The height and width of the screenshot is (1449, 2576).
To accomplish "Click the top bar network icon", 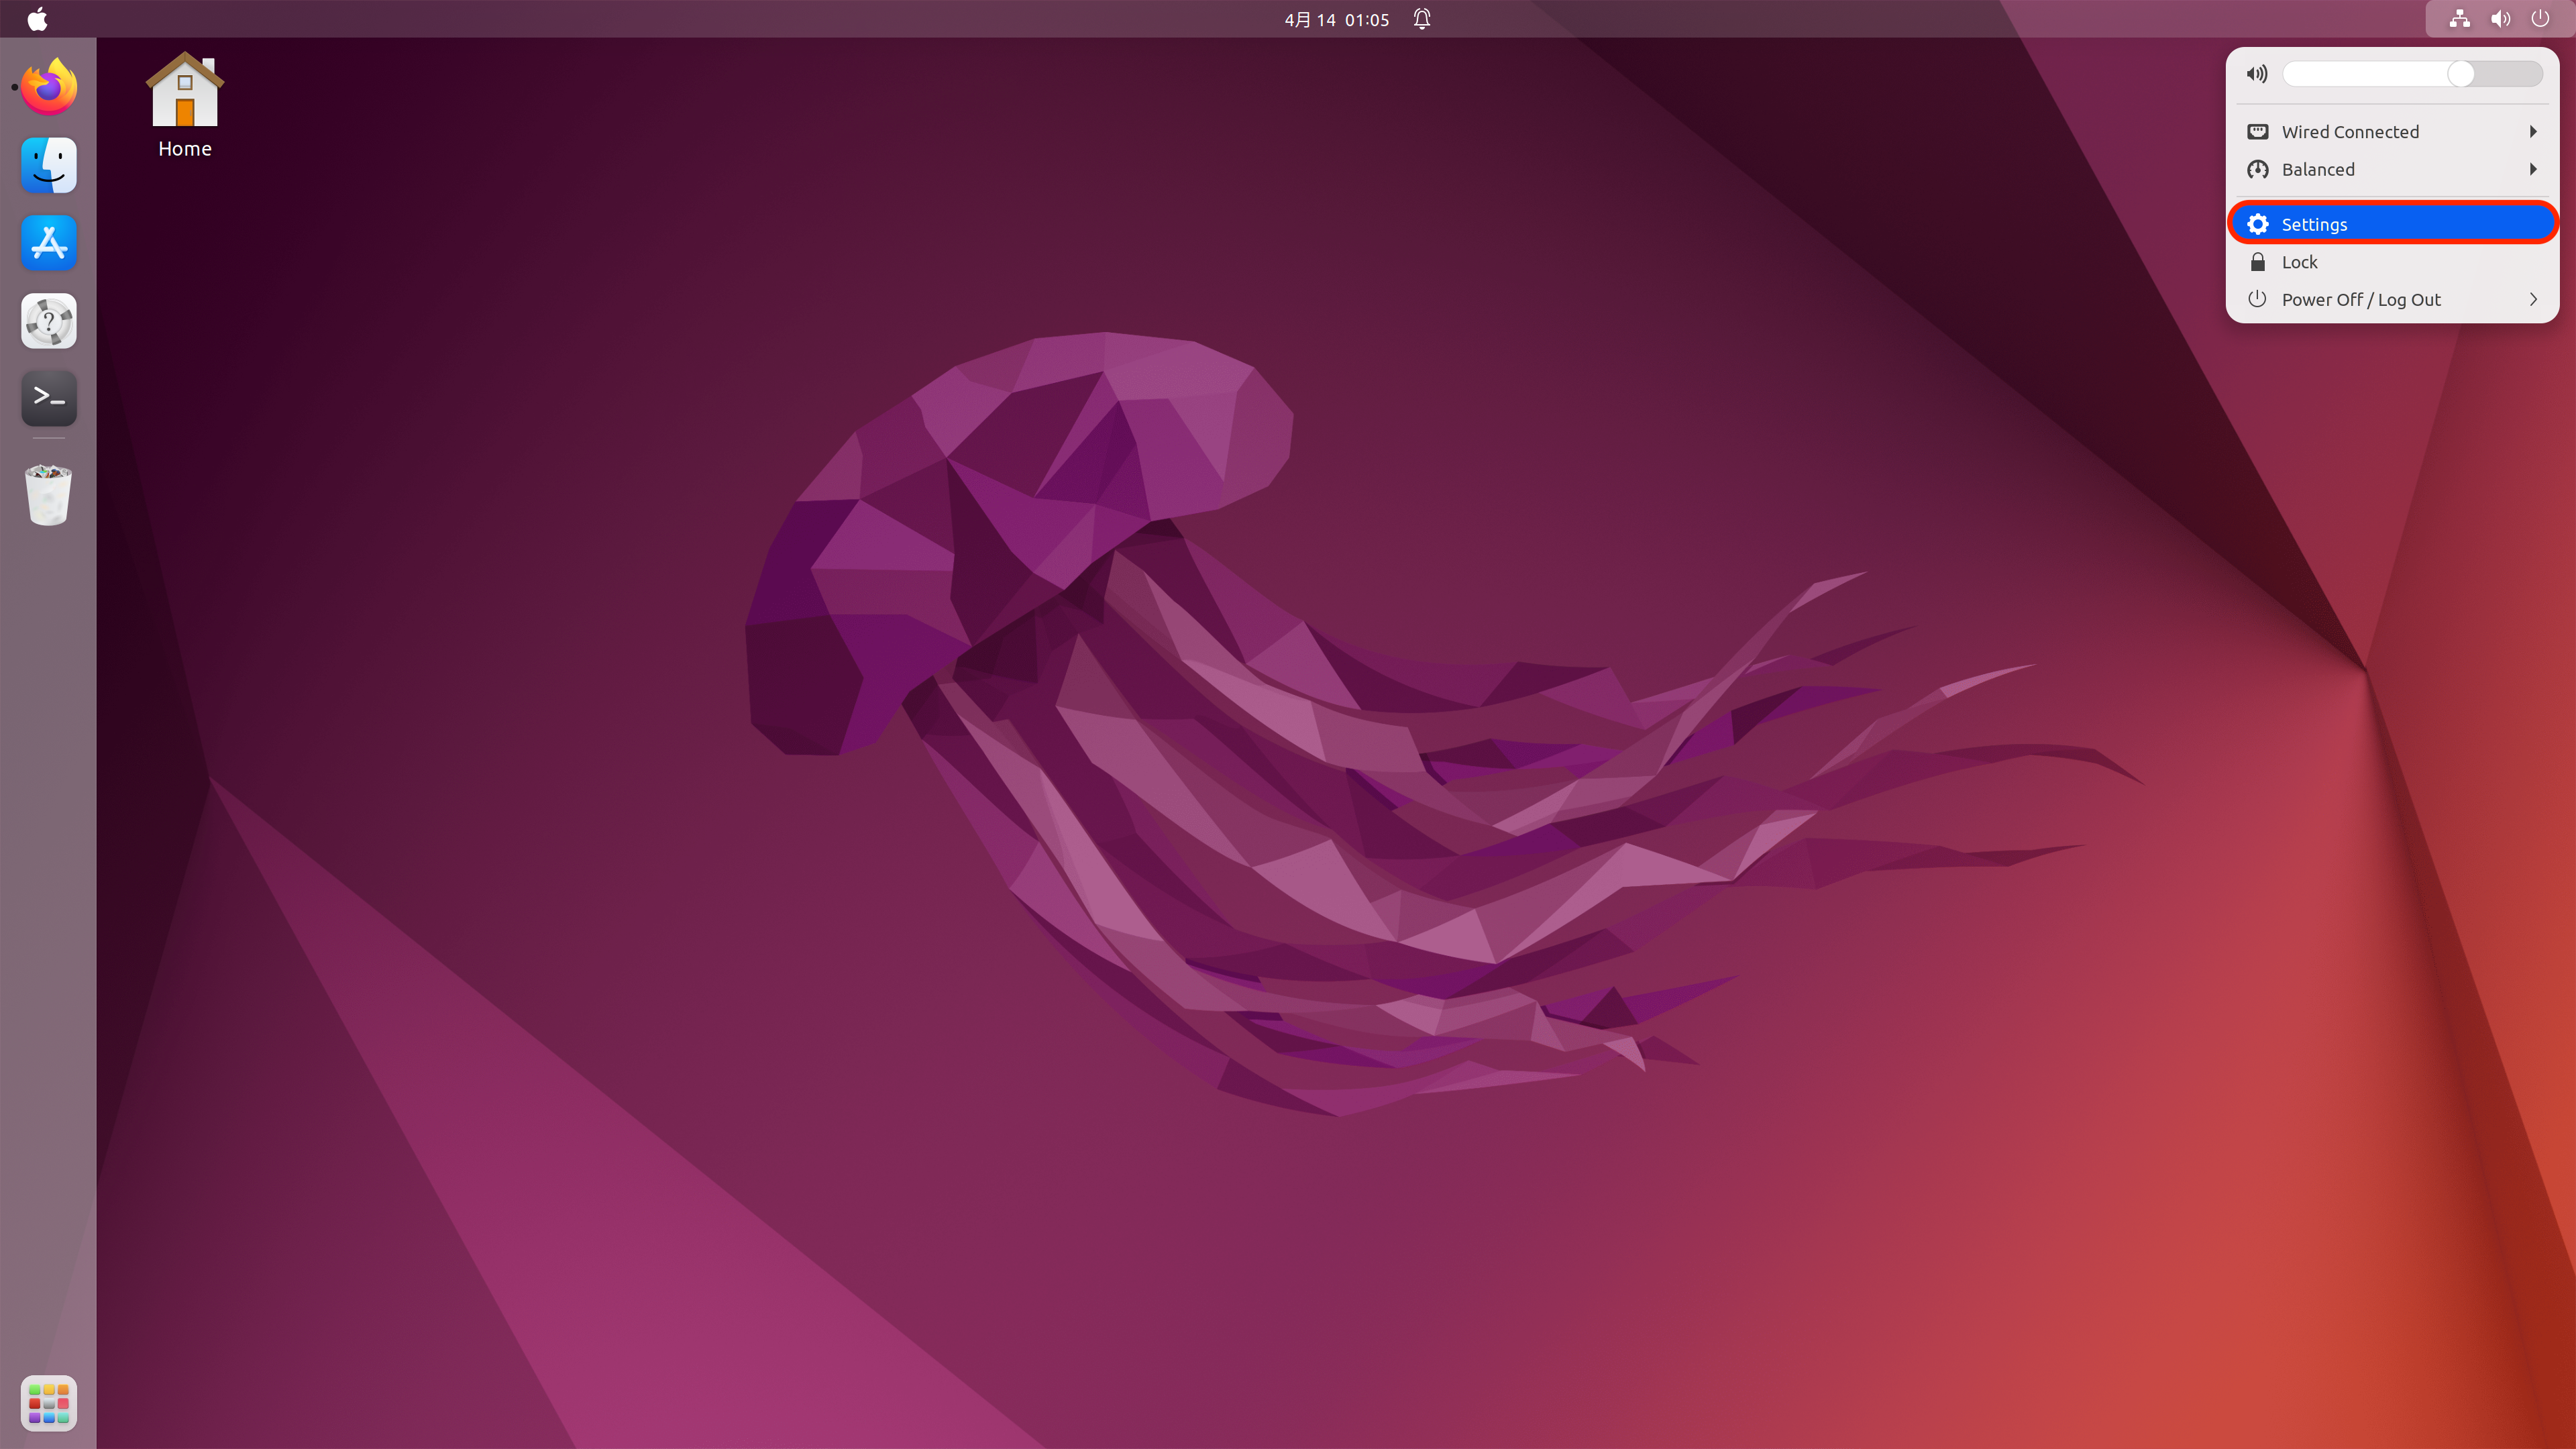I will coord(2459,19).
